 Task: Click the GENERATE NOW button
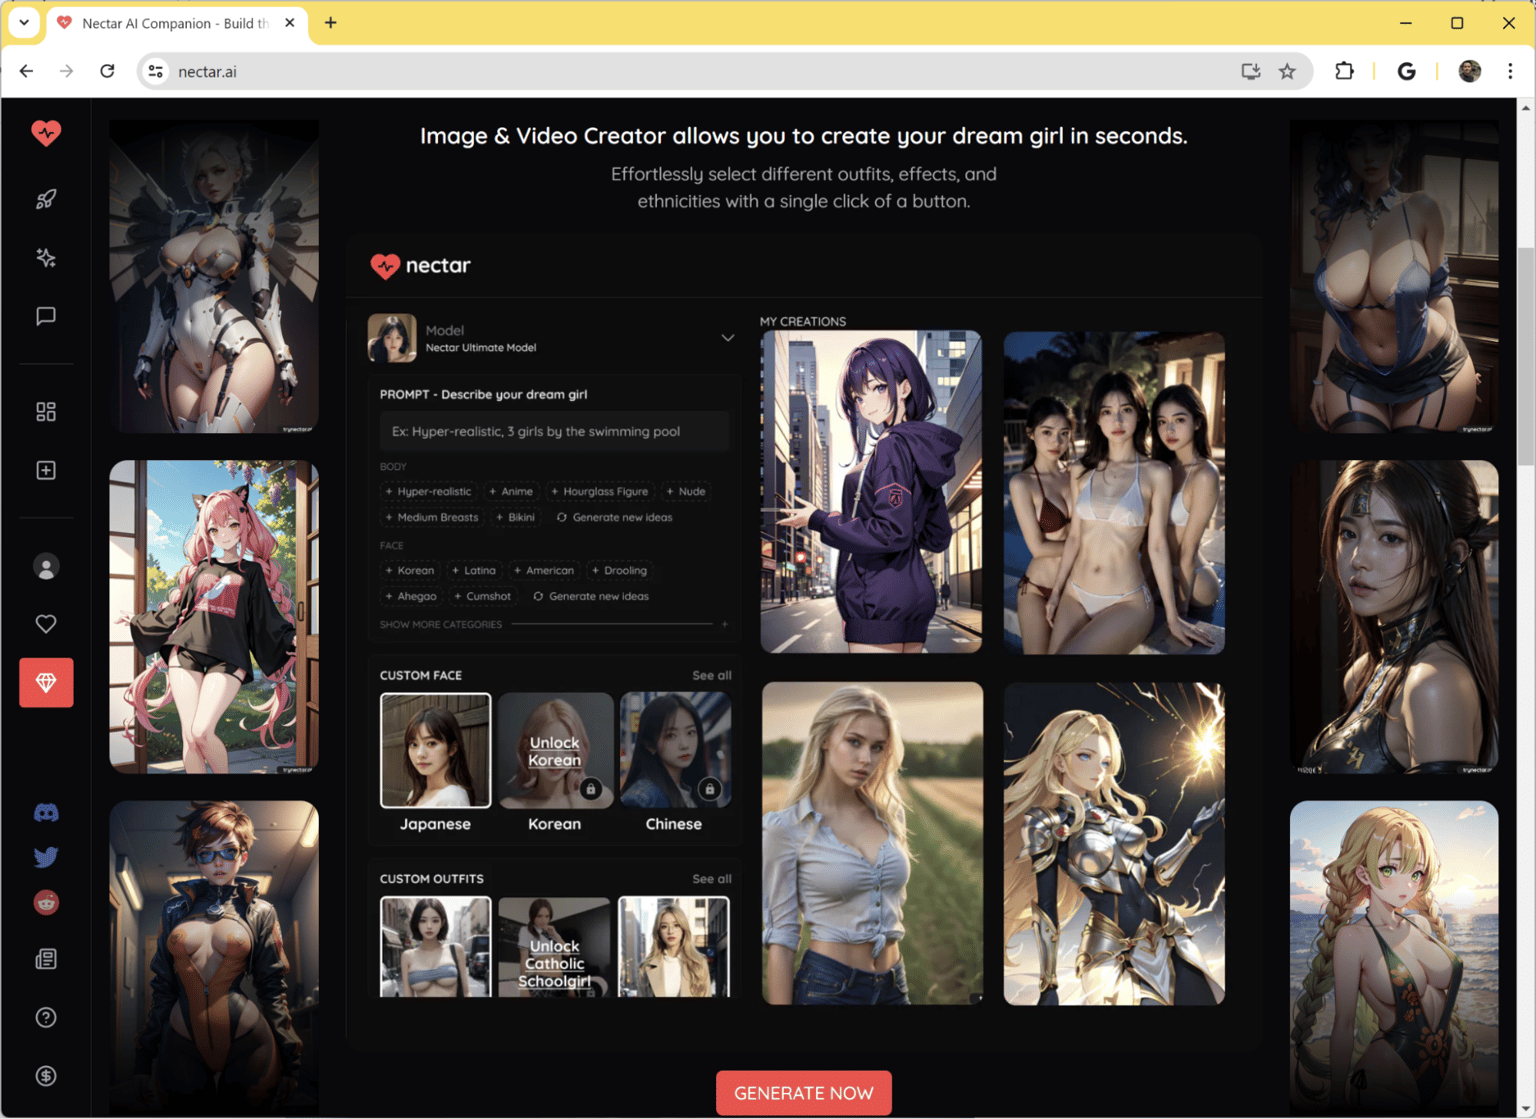(804, 1093)
